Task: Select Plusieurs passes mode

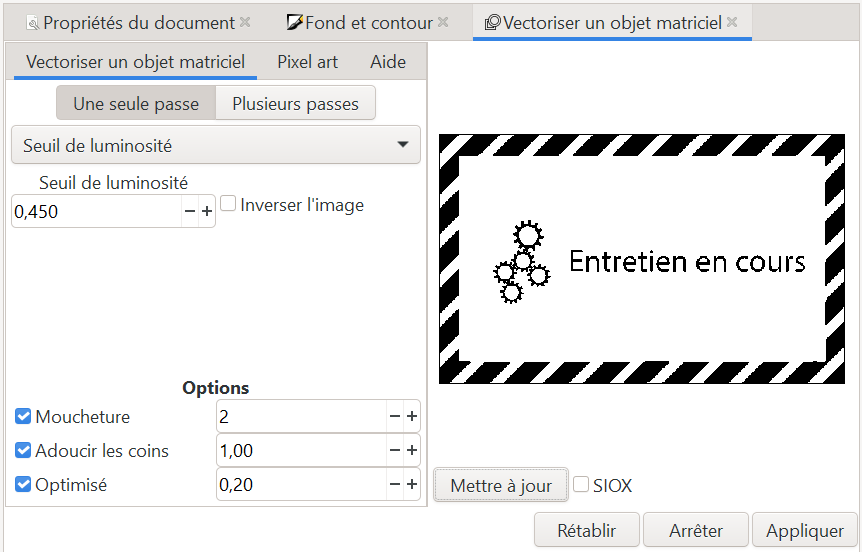Action: [295, 103]
